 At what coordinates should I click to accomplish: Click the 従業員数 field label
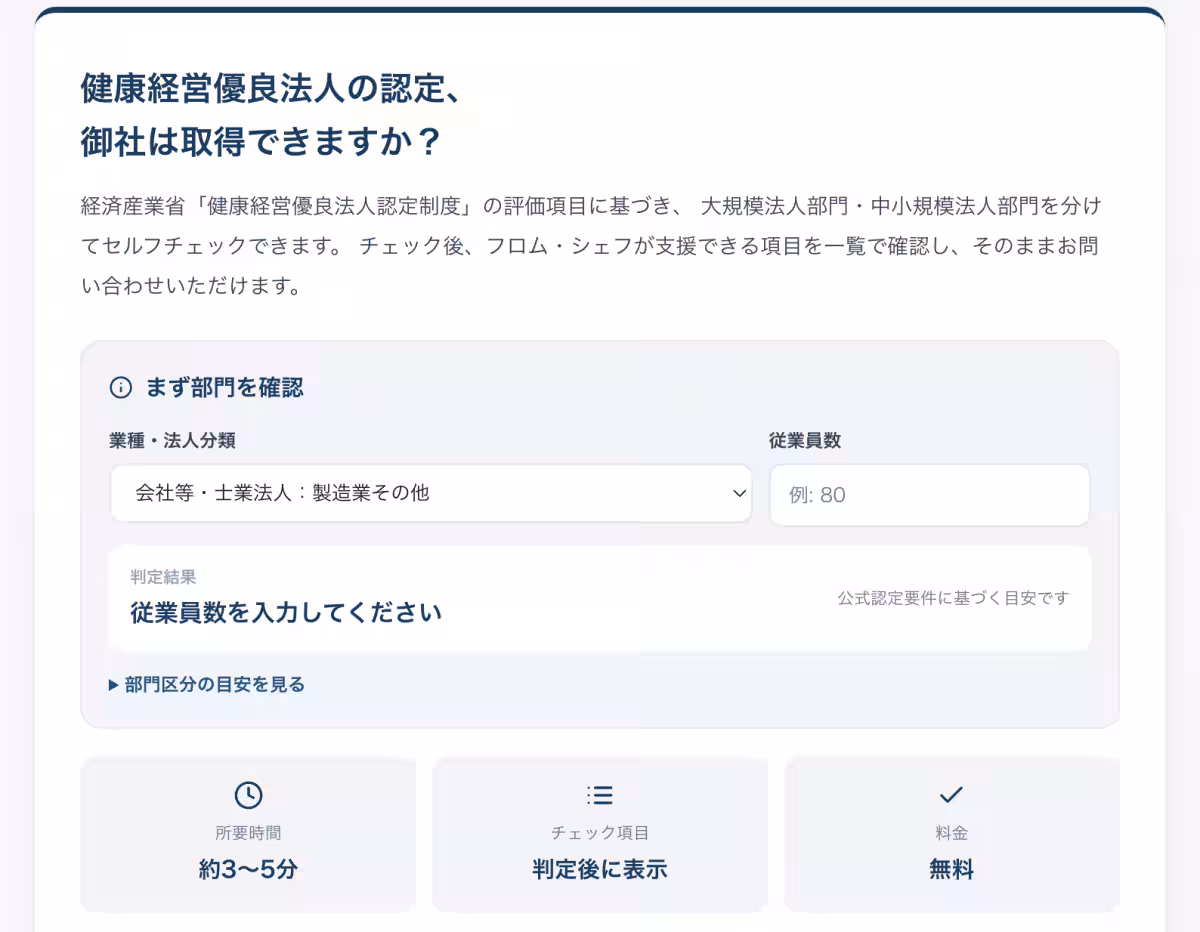(x=805, y=441)
